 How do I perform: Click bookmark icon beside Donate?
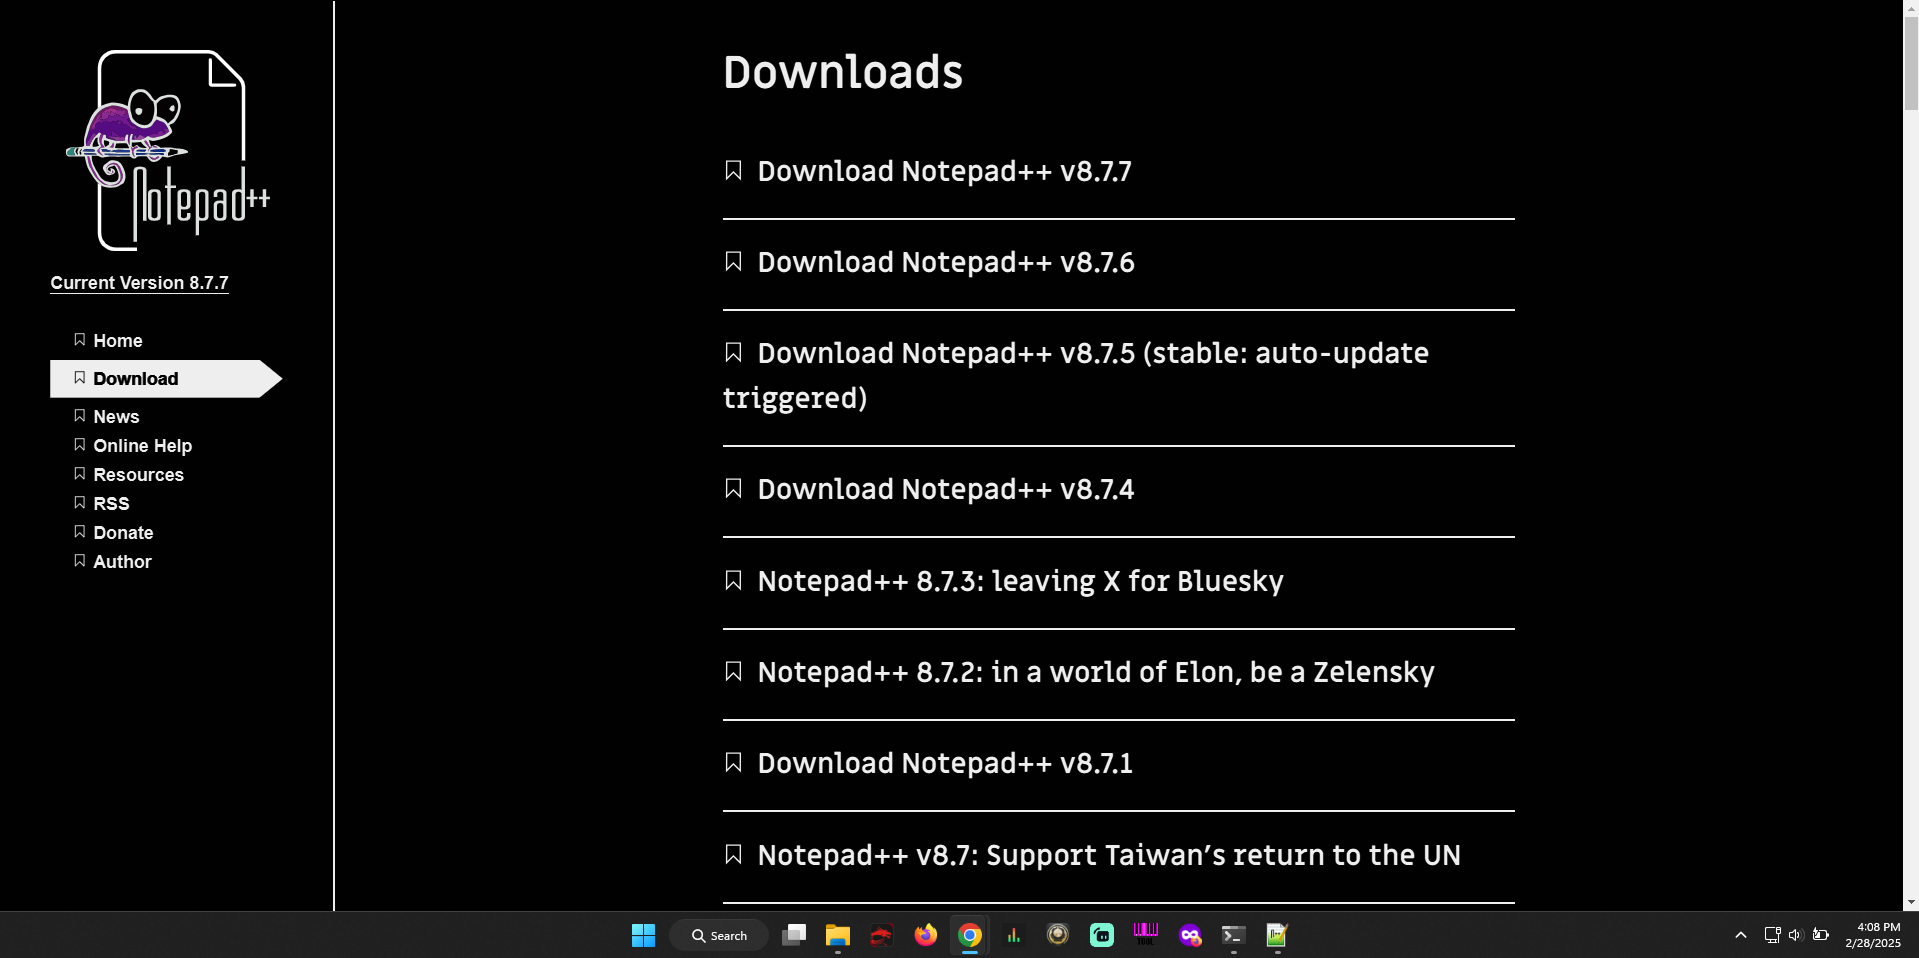pyautogui.click(x=79, y=532)
